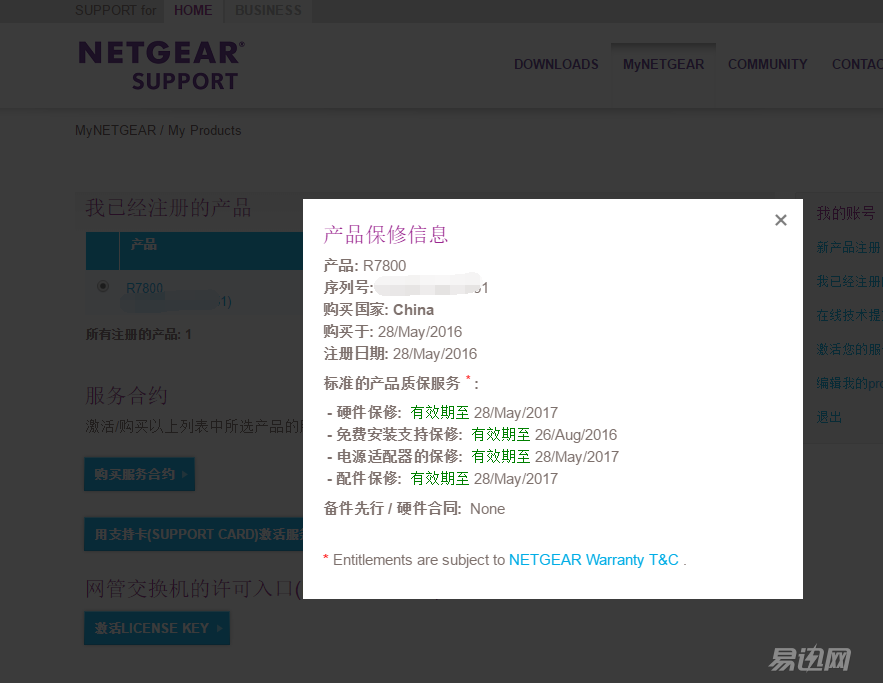Open the NETGEAR Warranty T&C link
This screenshot has width=883, height=683.
coord(594,560)
